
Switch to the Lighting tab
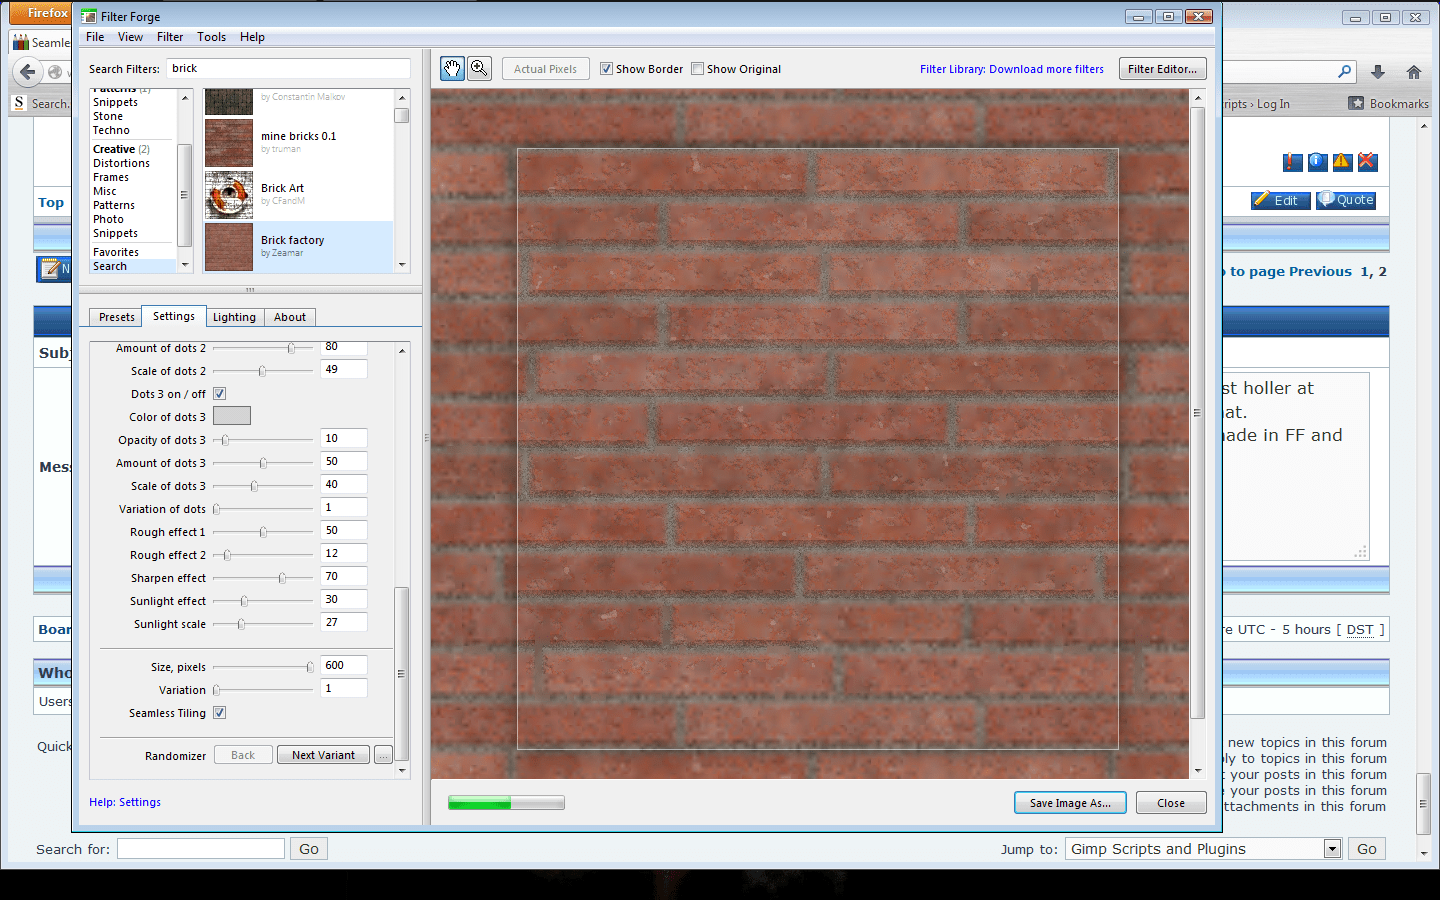click(234, 316)
